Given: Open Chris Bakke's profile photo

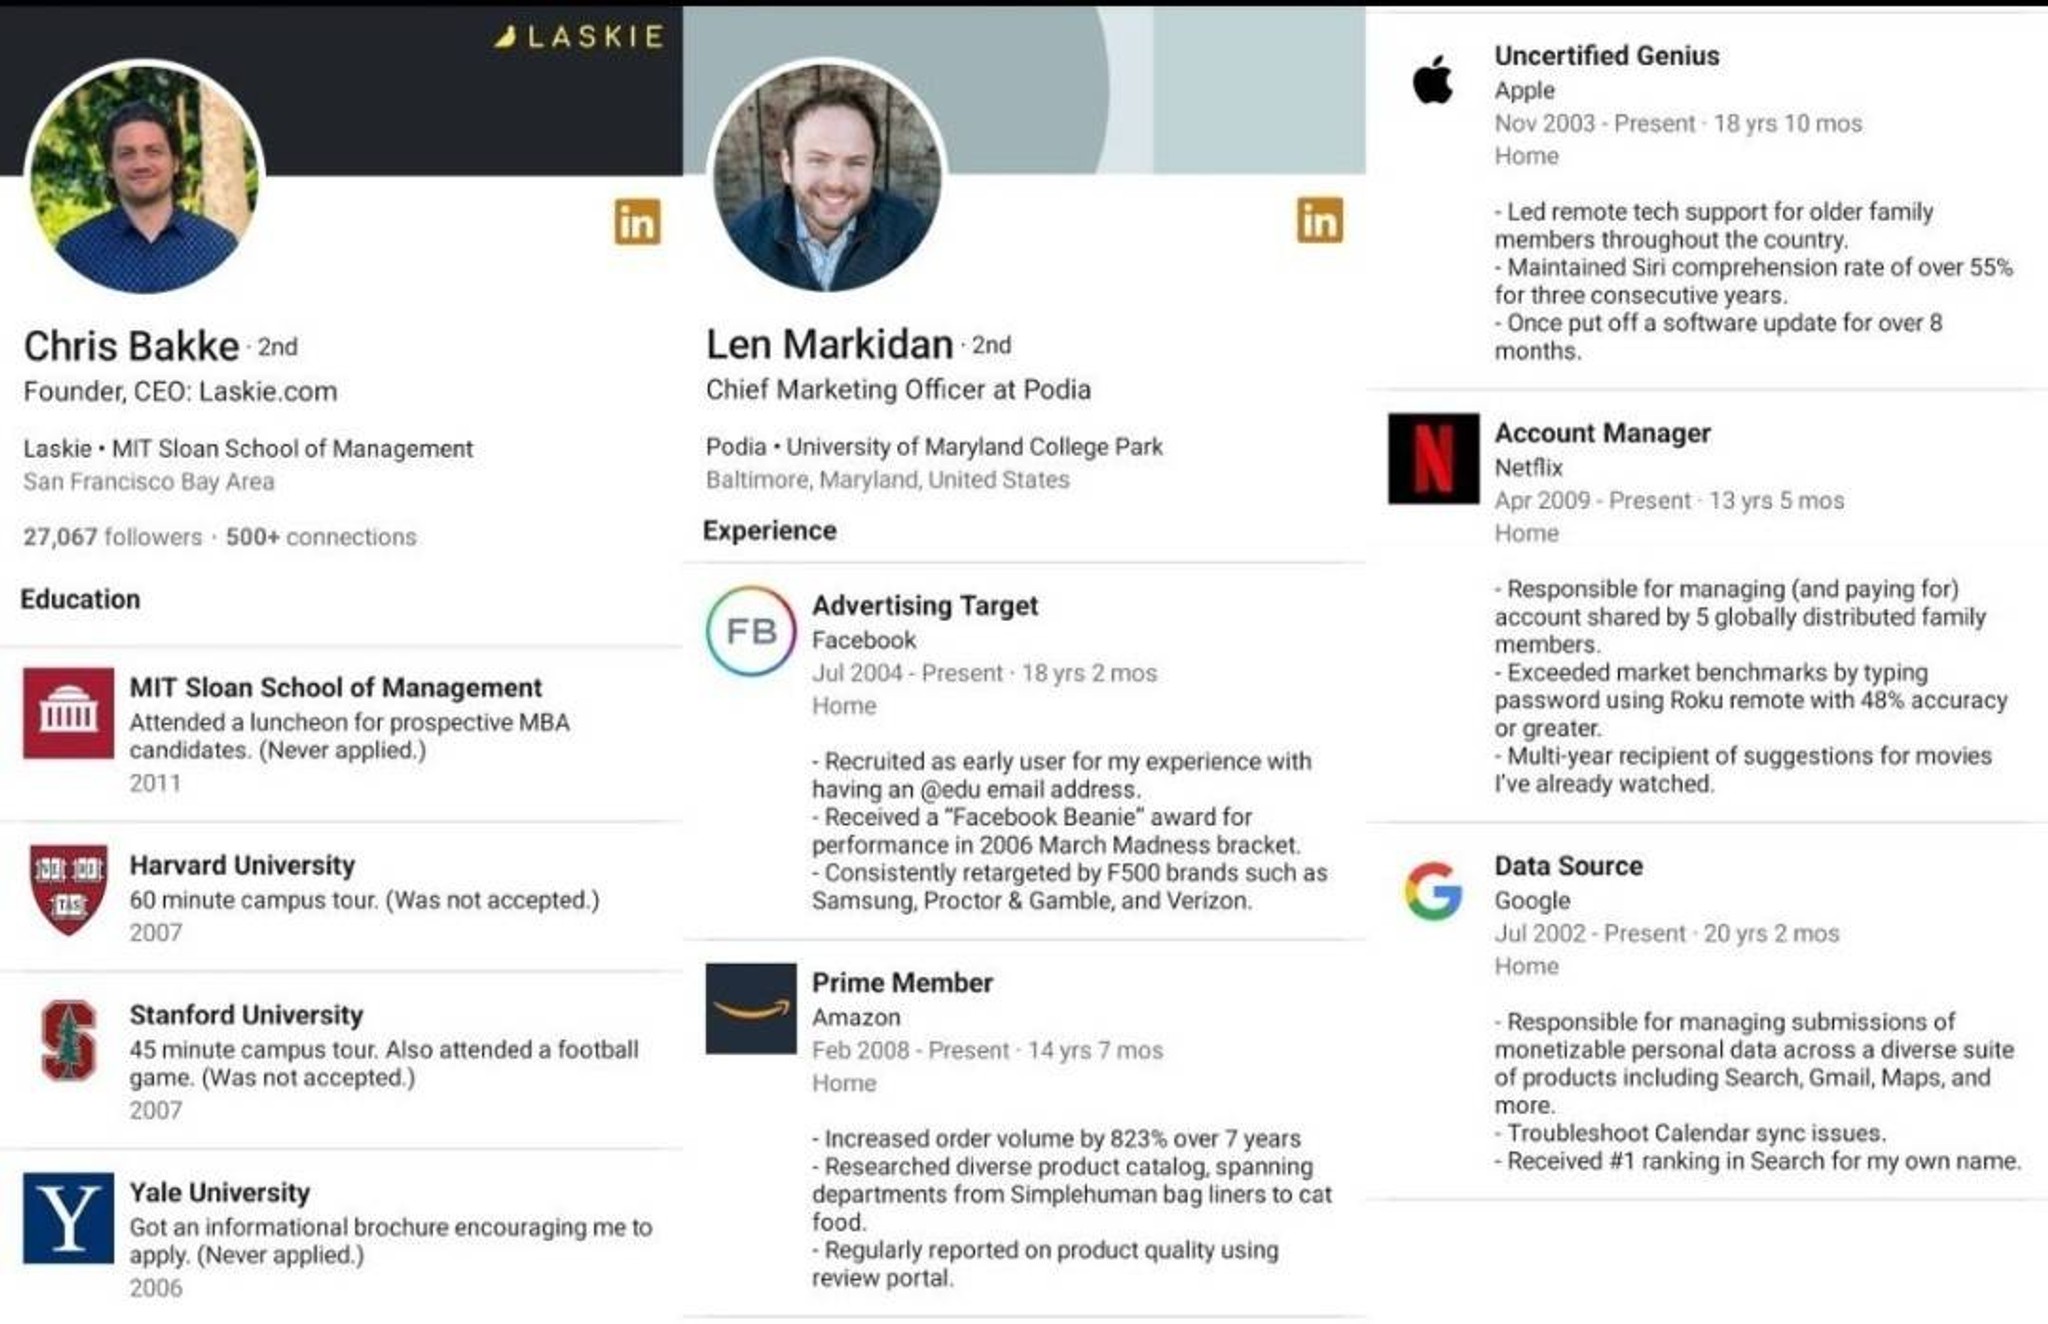Looking at the screenshot, I should (144, 177).
